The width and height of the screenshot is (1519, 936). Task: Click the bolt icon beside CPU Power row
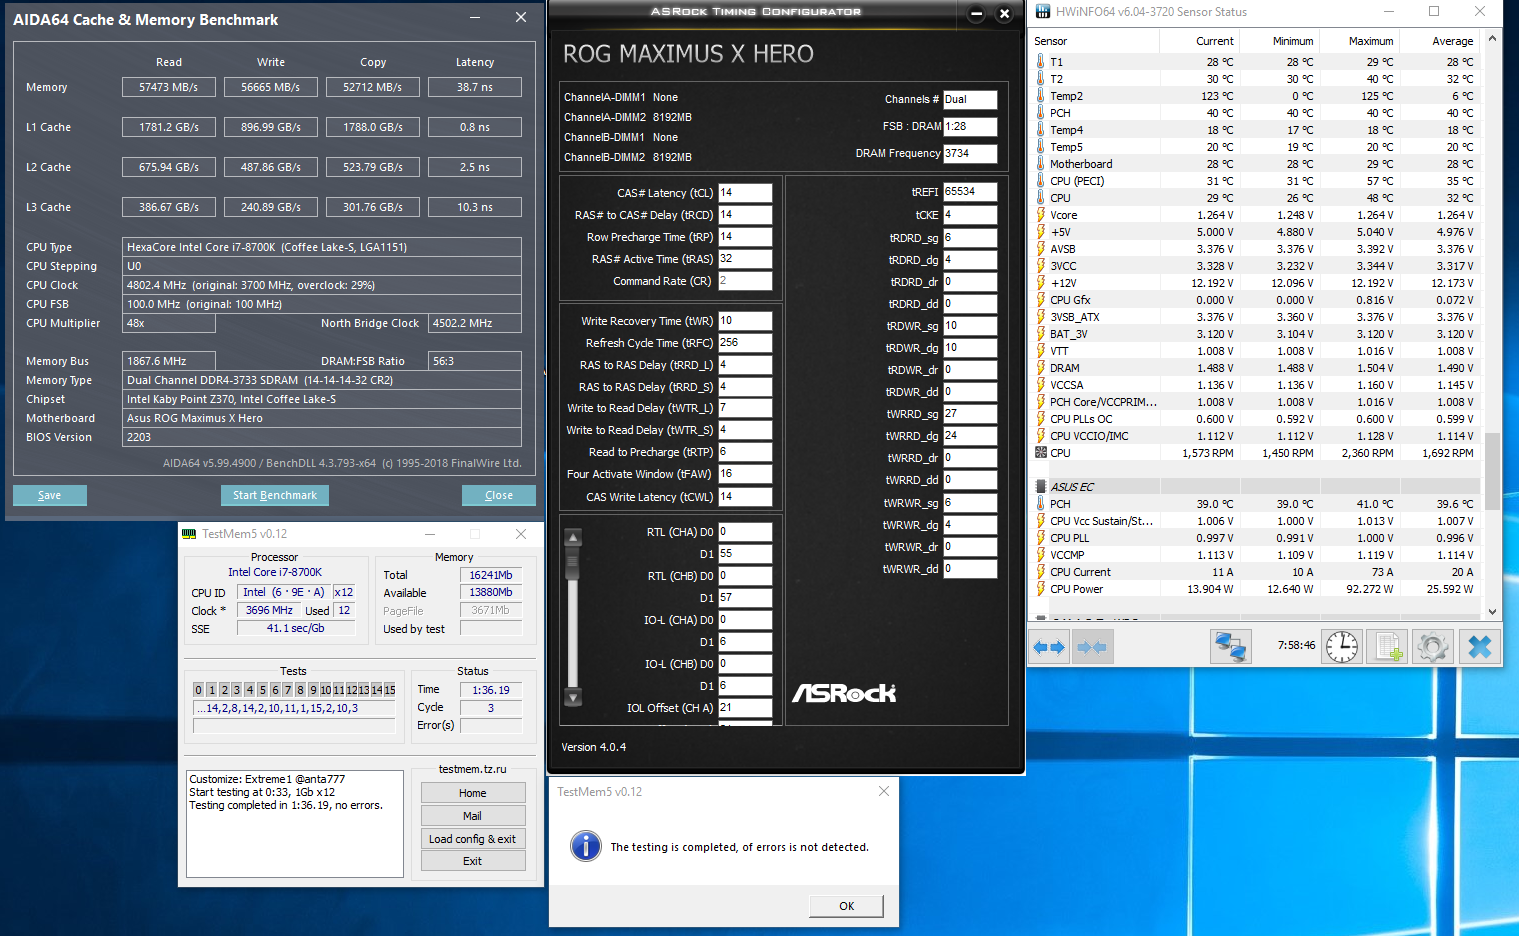(1041, 589)
